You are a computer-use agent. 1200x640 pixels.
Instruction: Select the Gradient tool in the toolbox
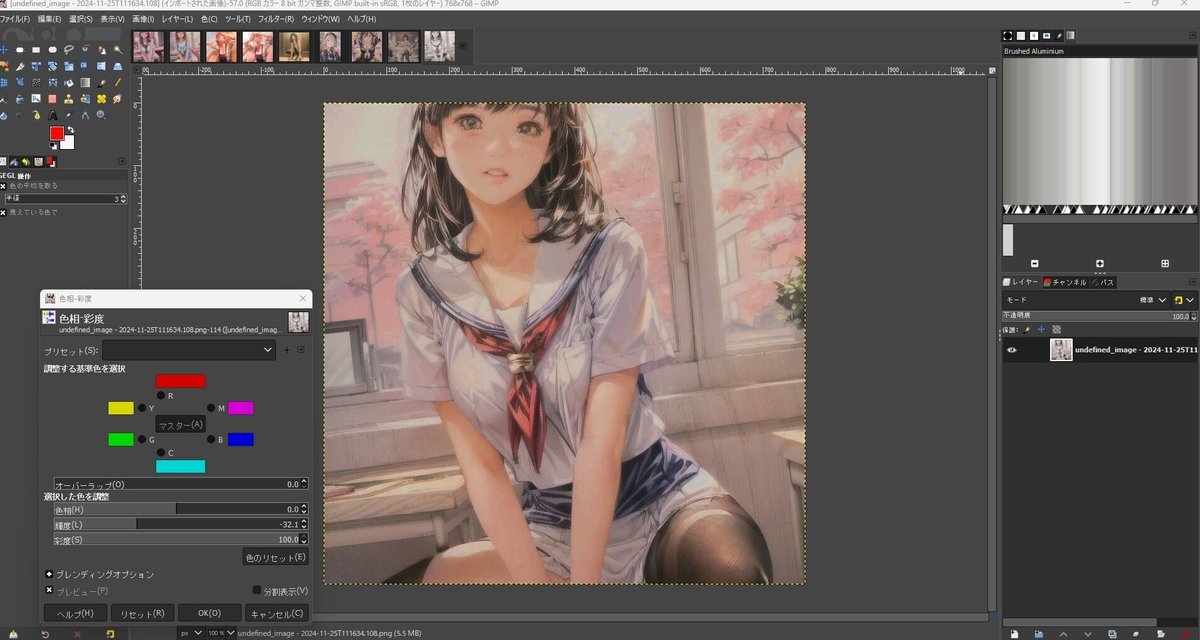[x=85, y=81]
